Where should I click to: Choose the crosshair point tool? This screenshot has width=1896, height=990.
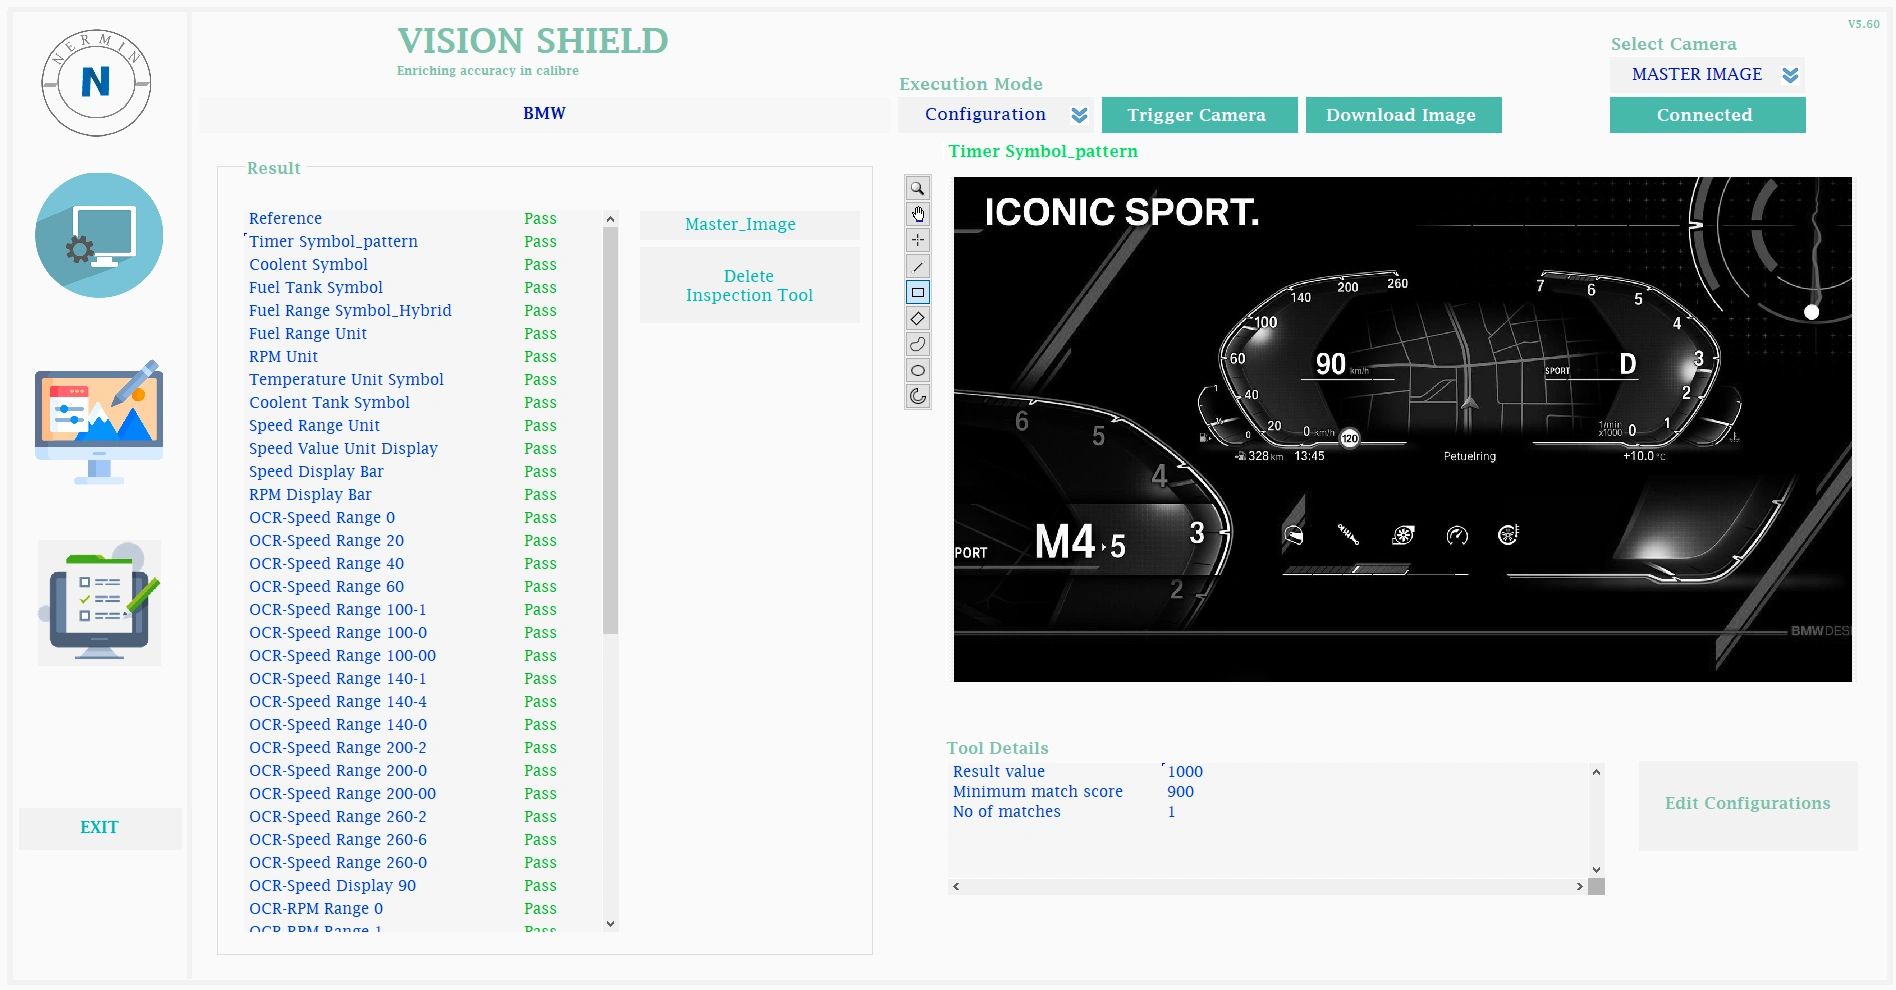(917, 240)
